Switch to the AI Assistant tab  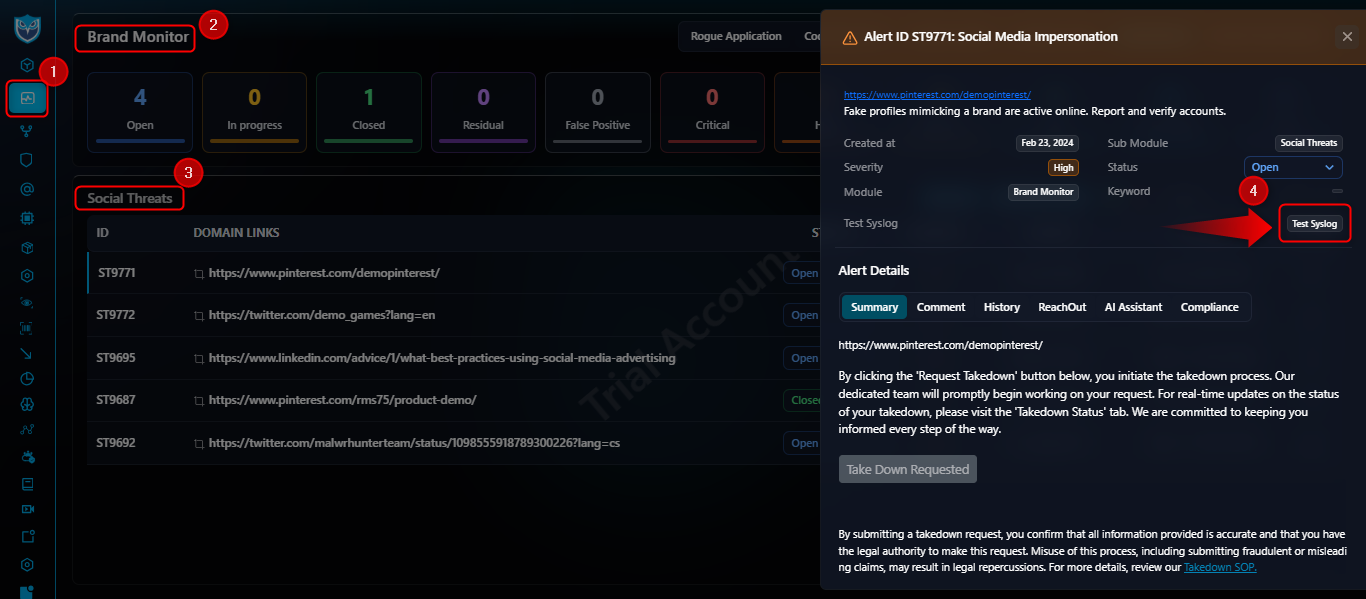coord(1133,307)
